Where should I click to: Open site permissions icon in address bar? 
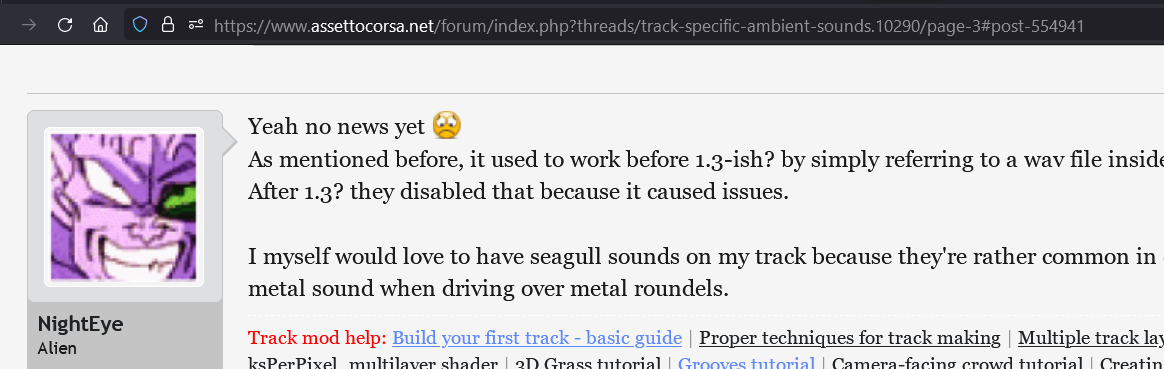pos(195,25)
